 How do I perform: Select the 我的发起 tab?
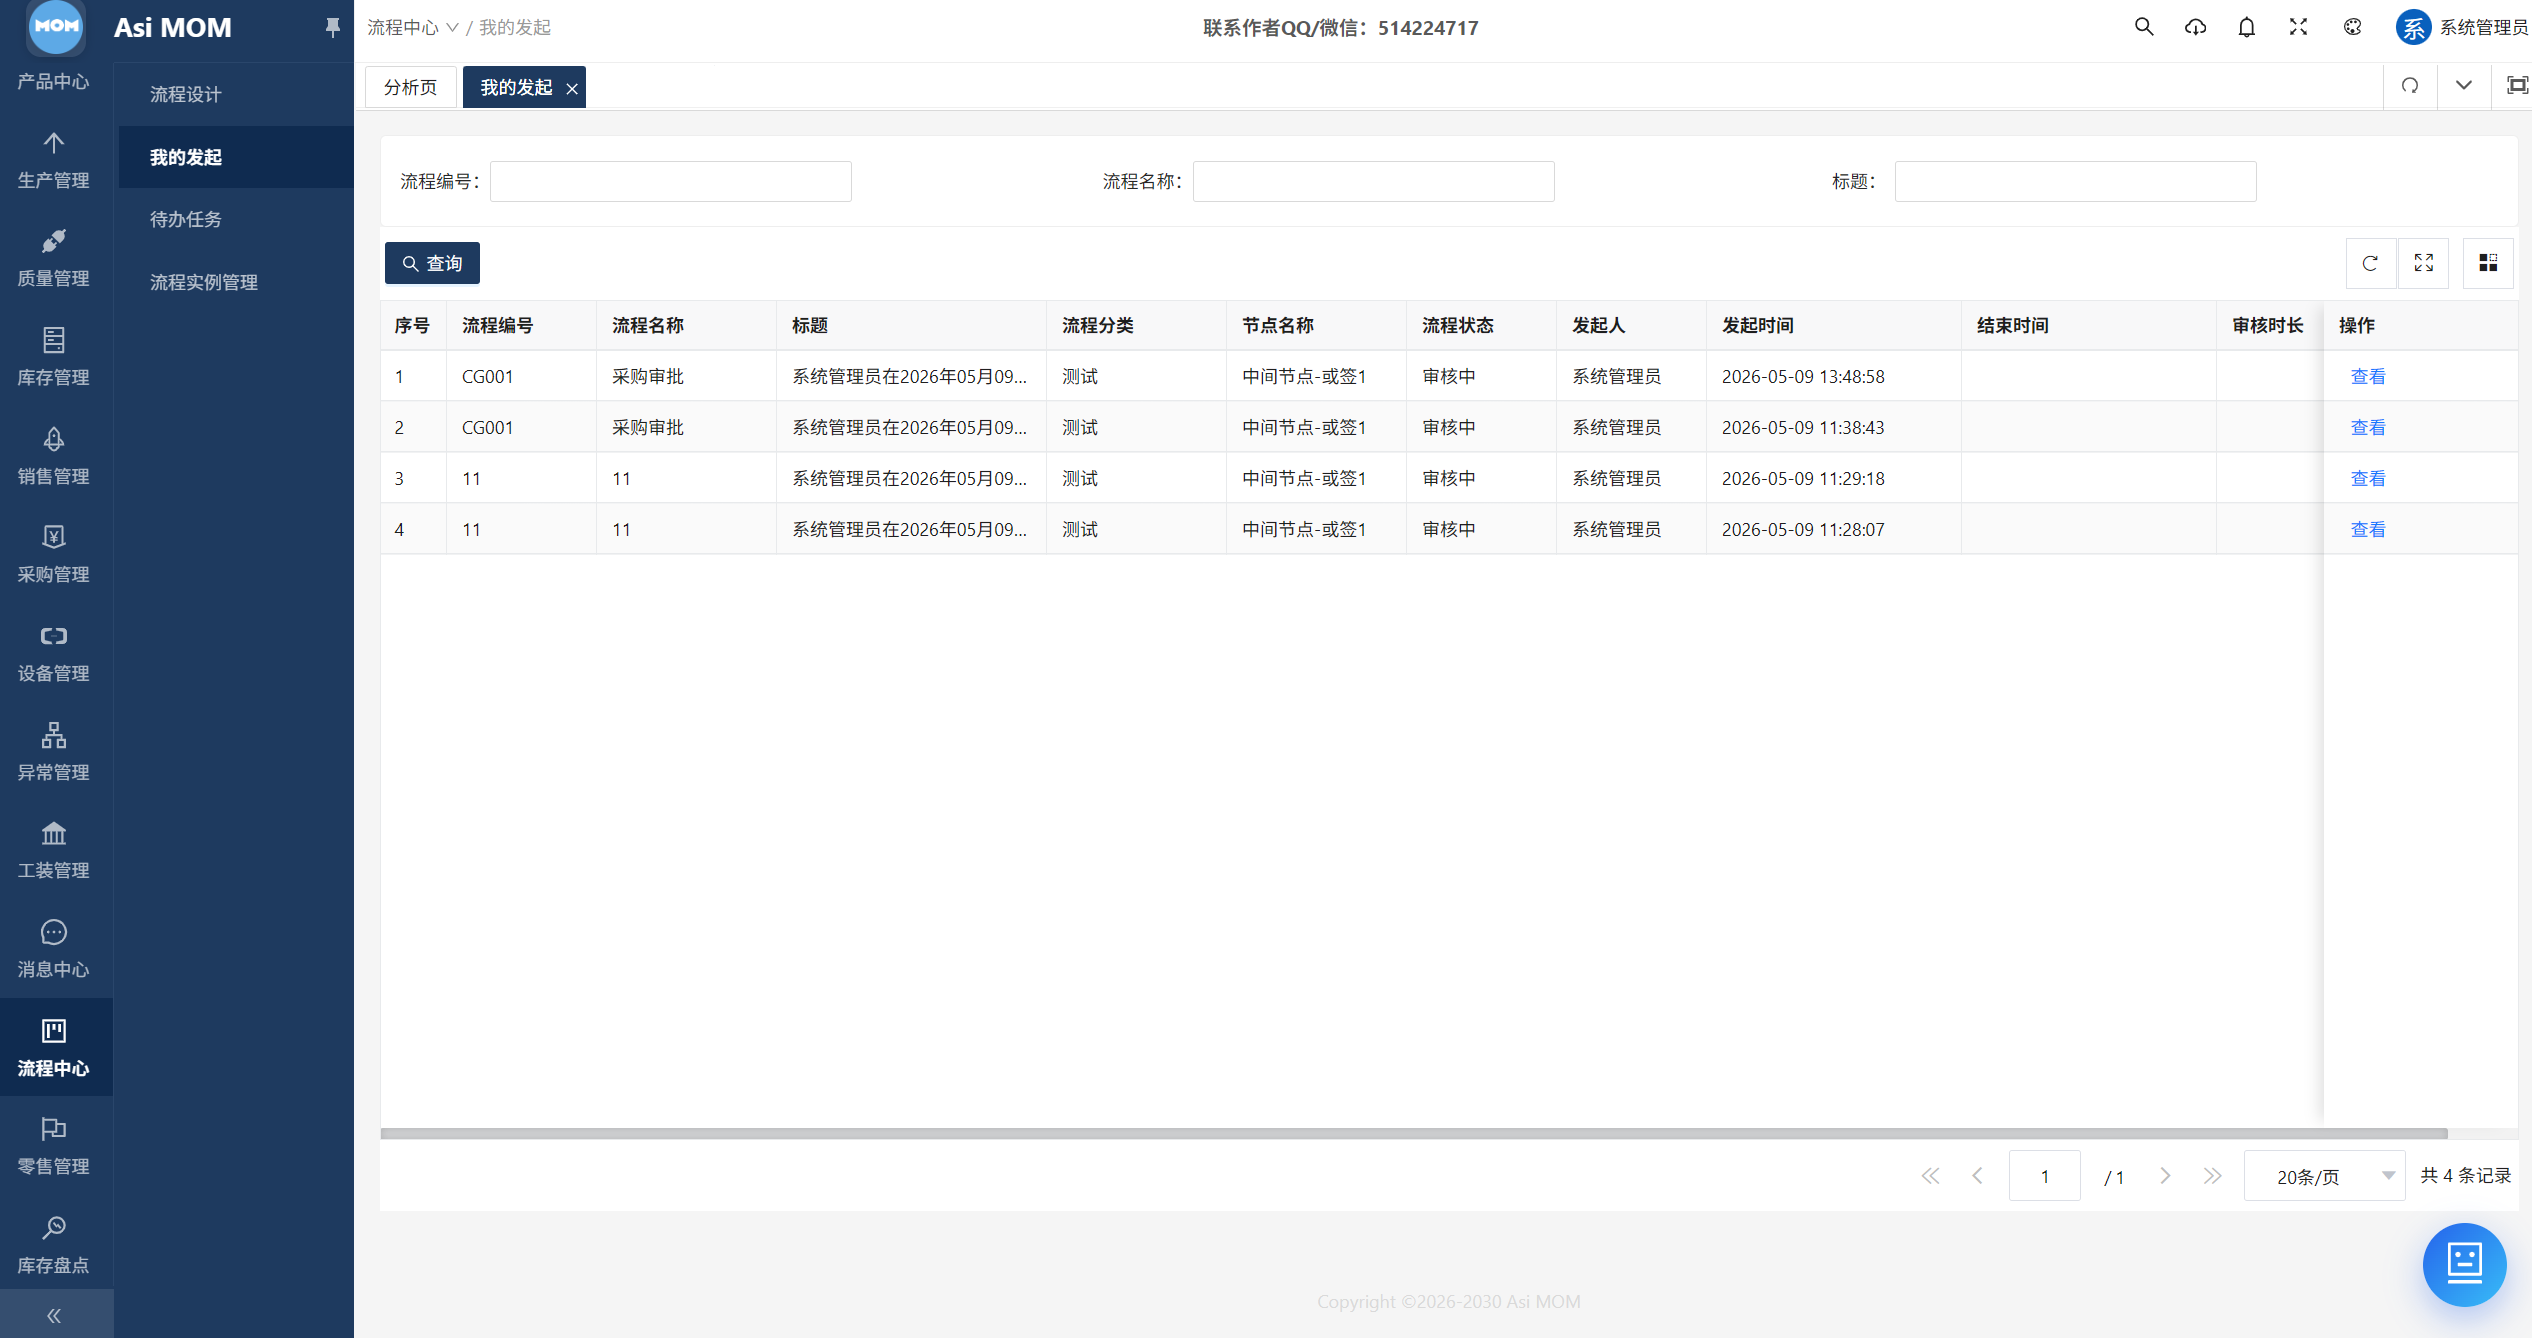pyautogui.click(x=516, y=87)
